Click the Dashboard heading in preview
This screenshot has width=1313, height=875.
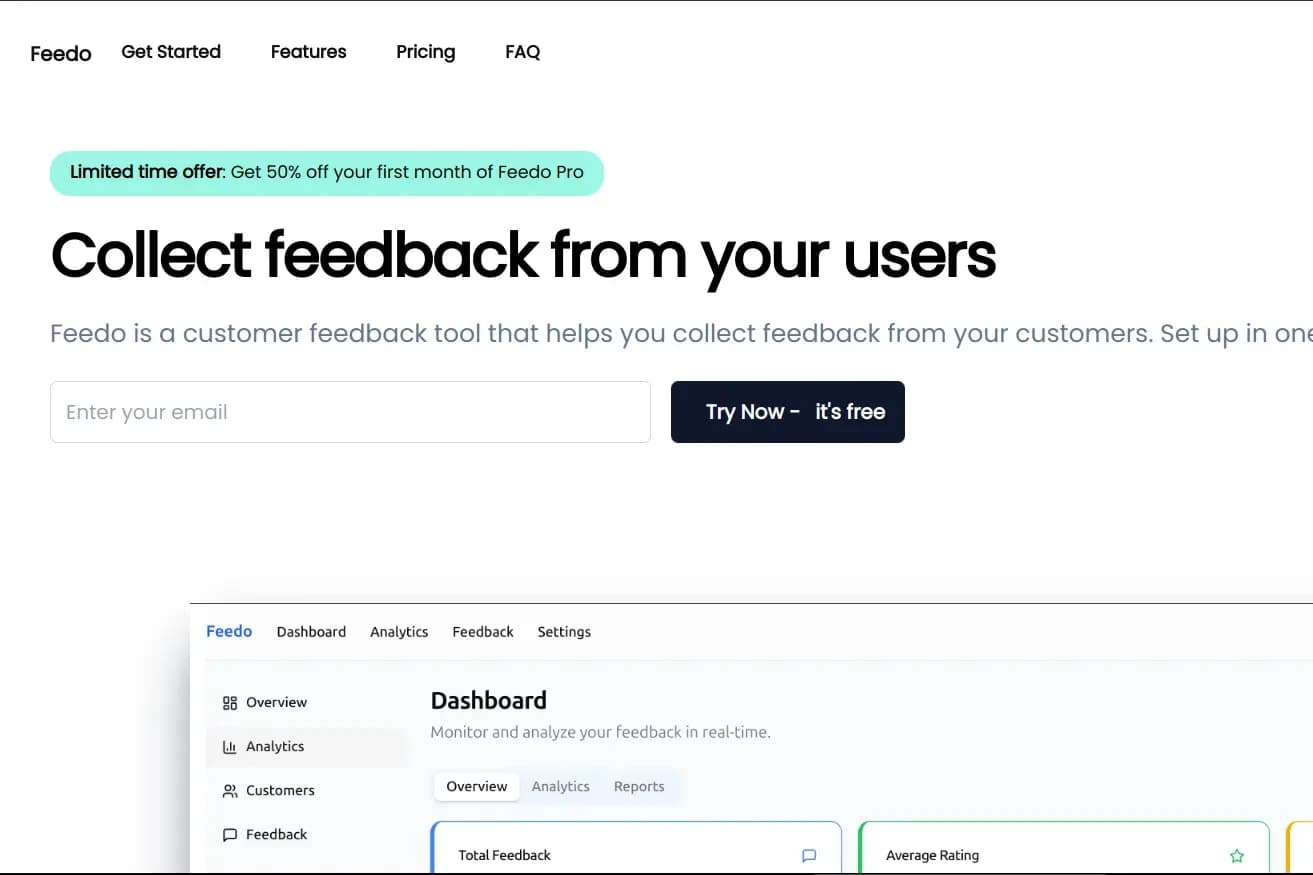point(489,701)
